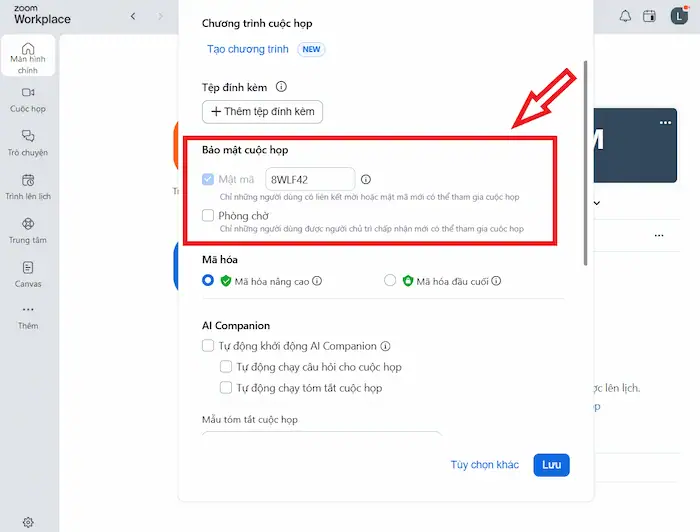
Task: Click the AI Companion heading
Action: [236, 325]
